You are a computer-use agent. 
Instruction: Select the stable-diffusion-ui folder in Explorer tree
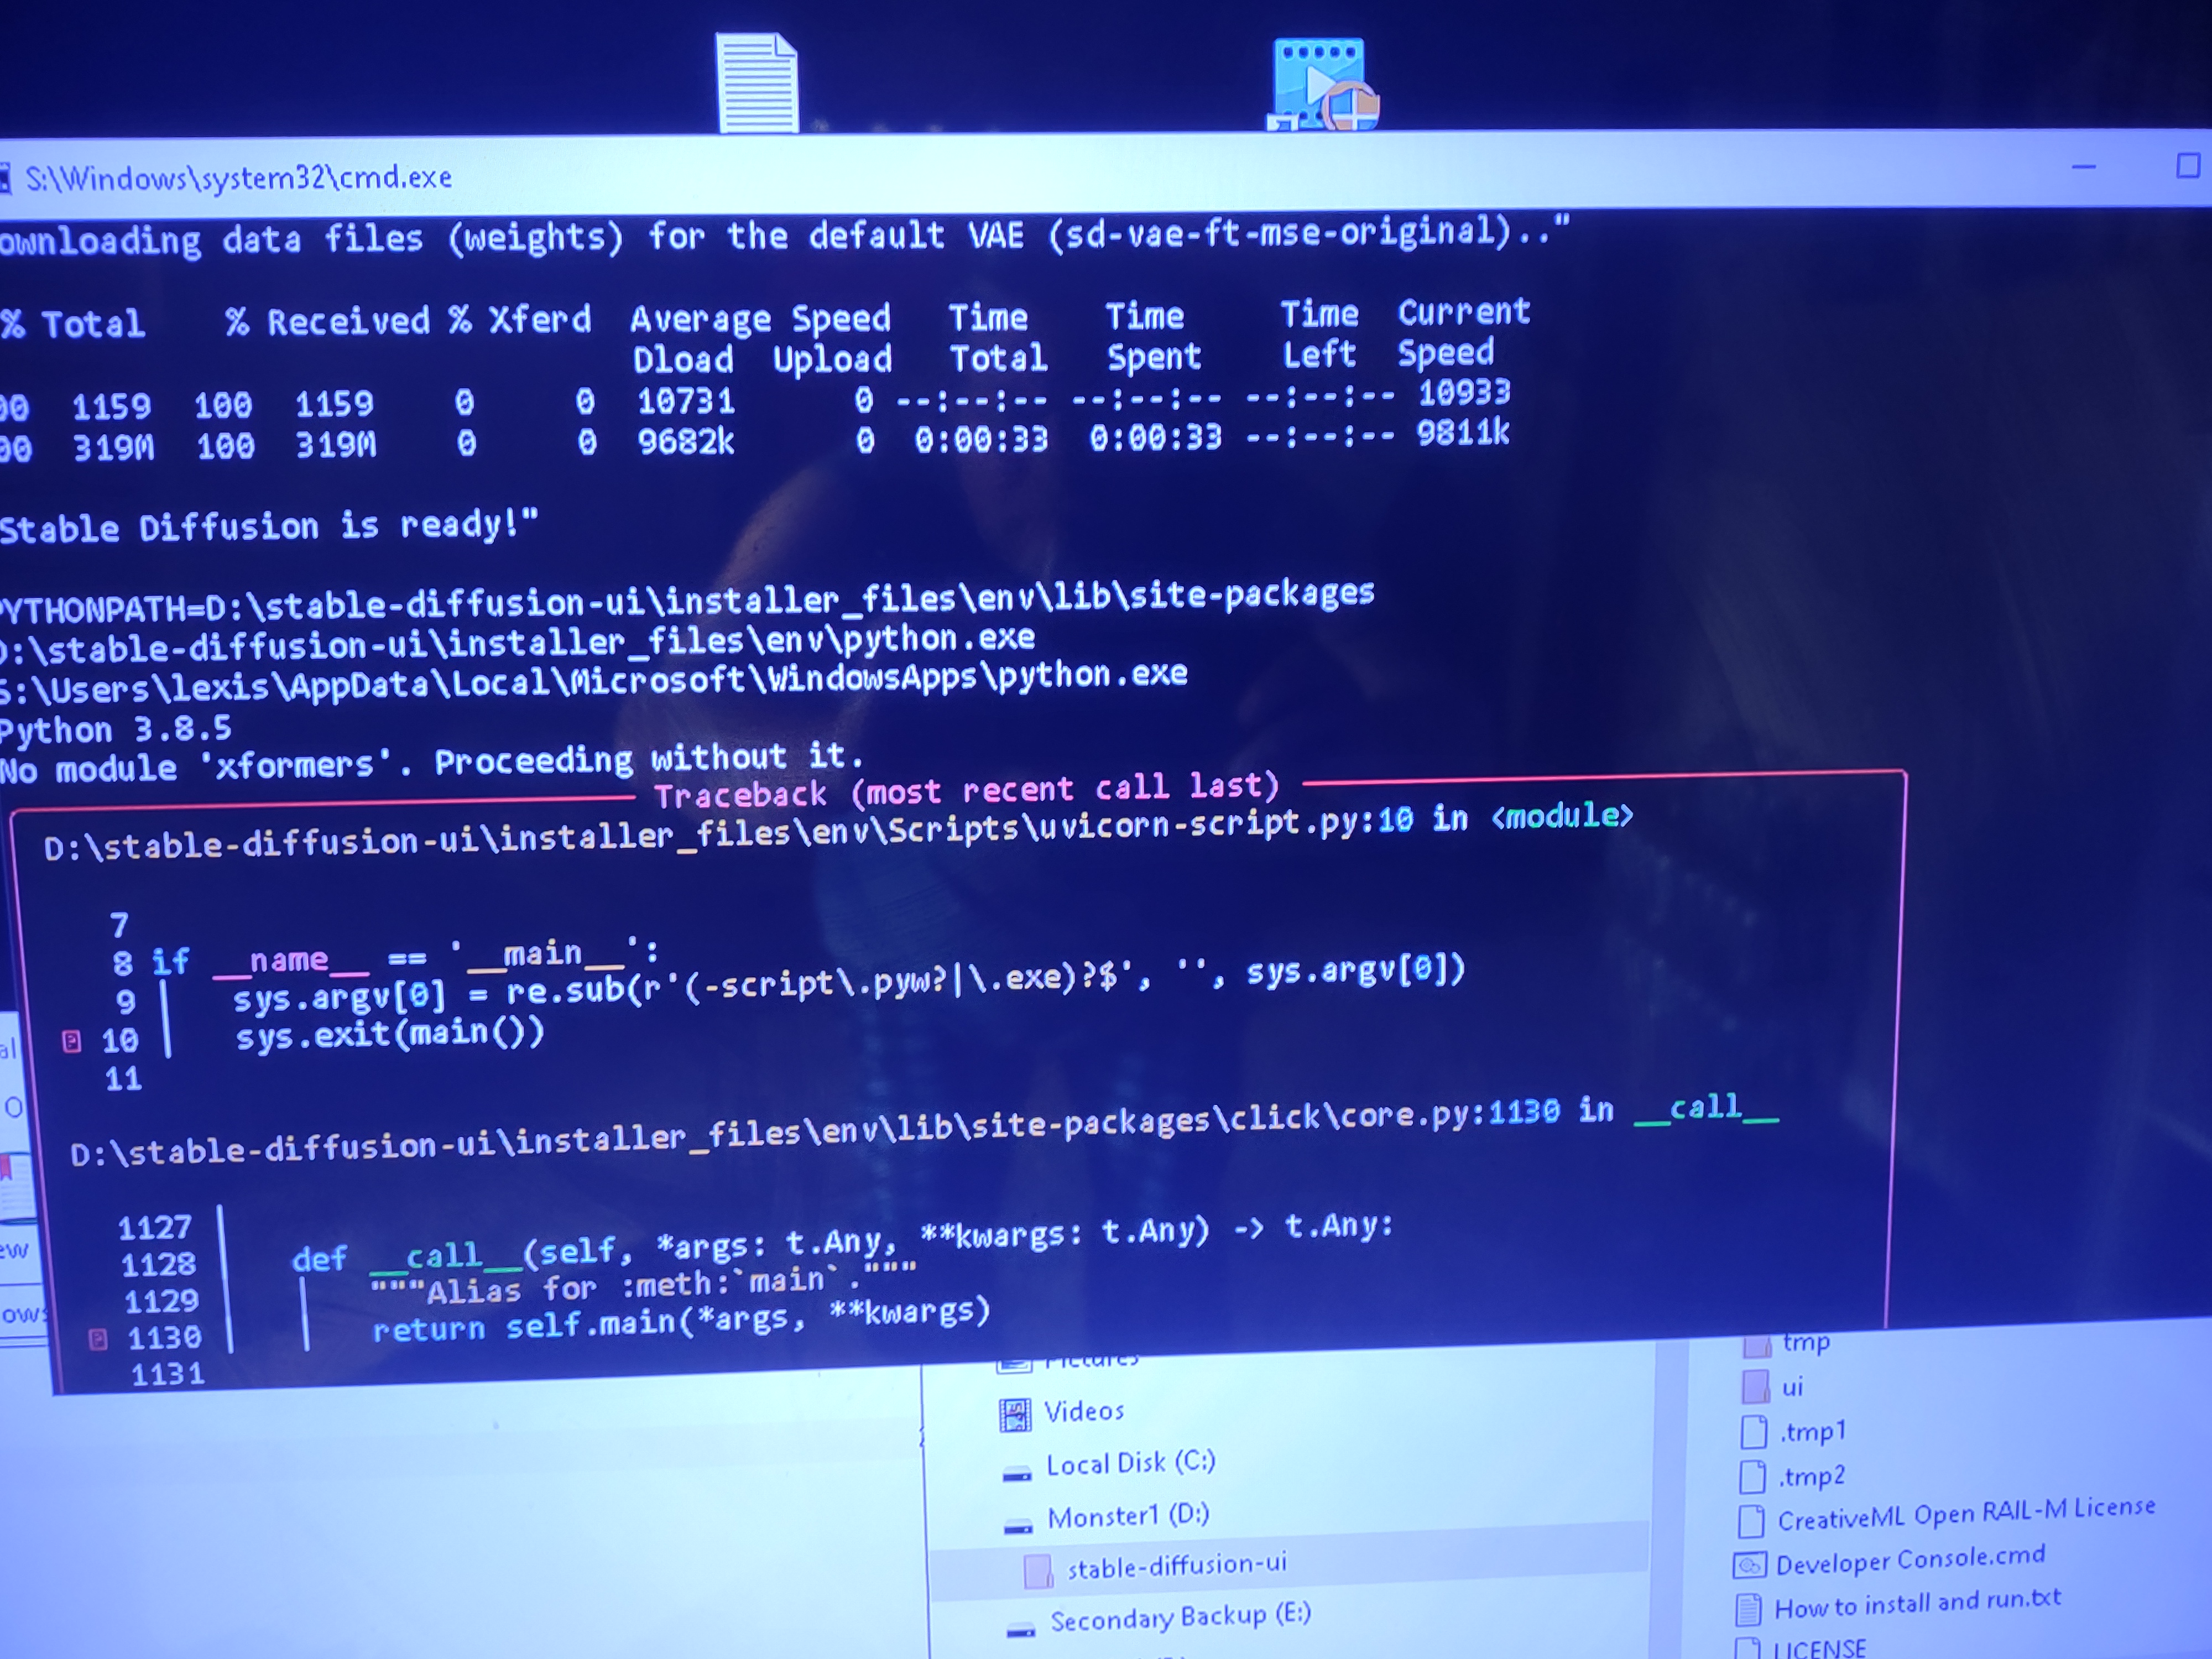(x=1176, y=1565)
